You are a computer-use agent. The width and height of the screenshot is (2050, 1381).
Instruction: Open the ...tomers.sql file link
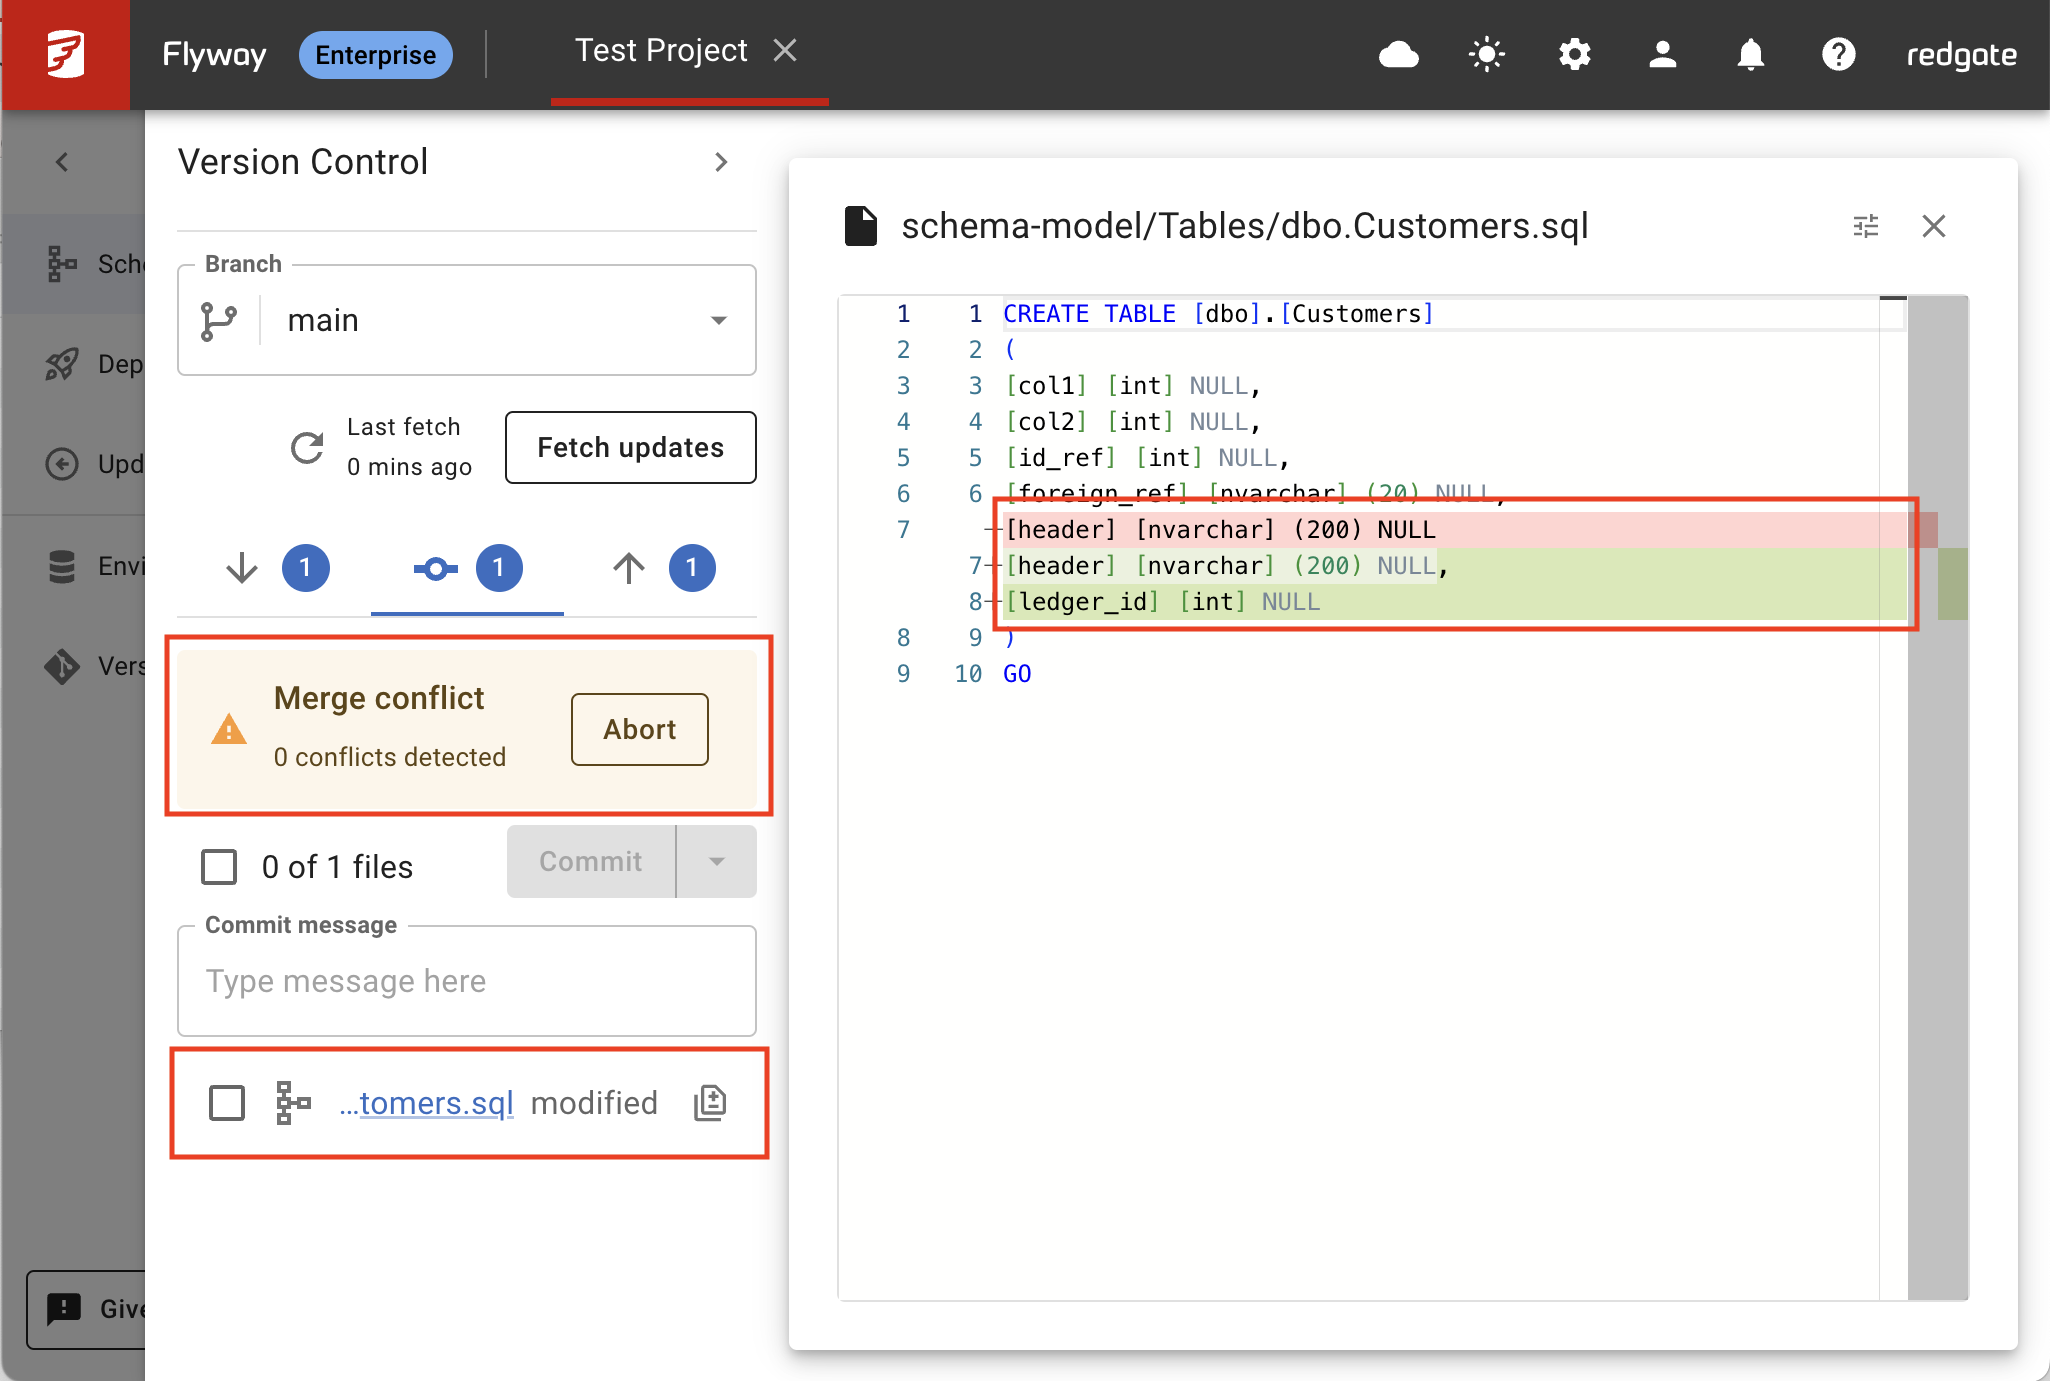427,1103
